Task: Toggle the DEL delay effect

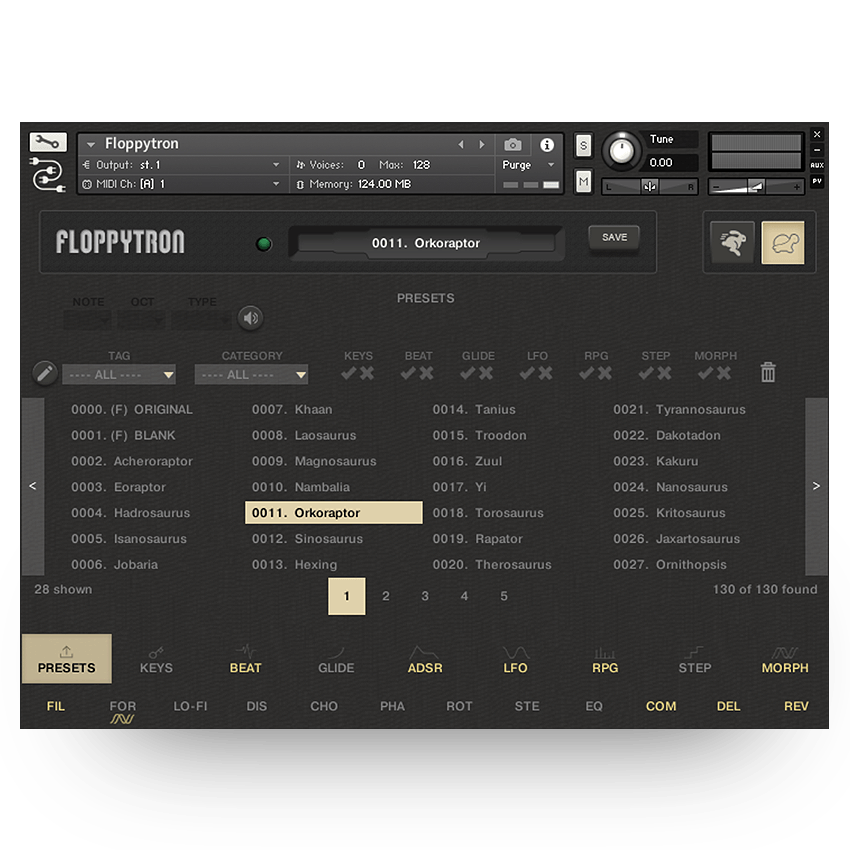Action: 728,706
